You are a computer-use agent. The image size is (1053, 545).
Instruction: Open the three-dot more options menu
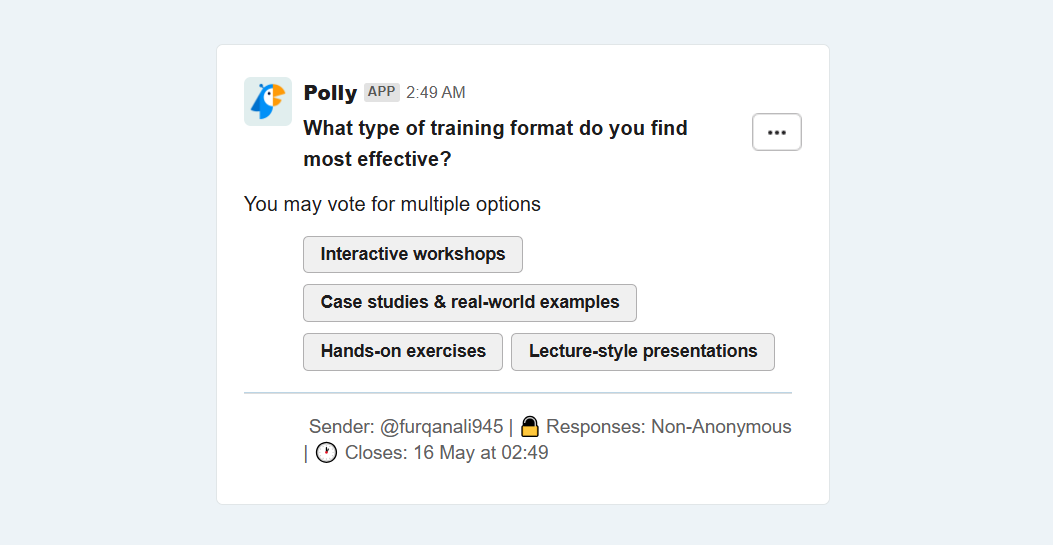[777, 132]
